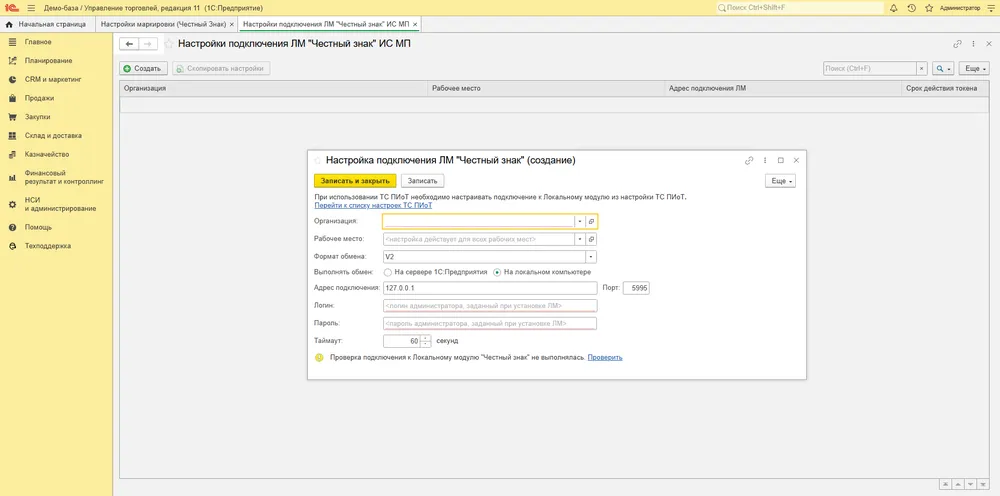Click Скопировать настройки button
The height and width of the screenshot is (496, 1000).
(x=221, y=68)
